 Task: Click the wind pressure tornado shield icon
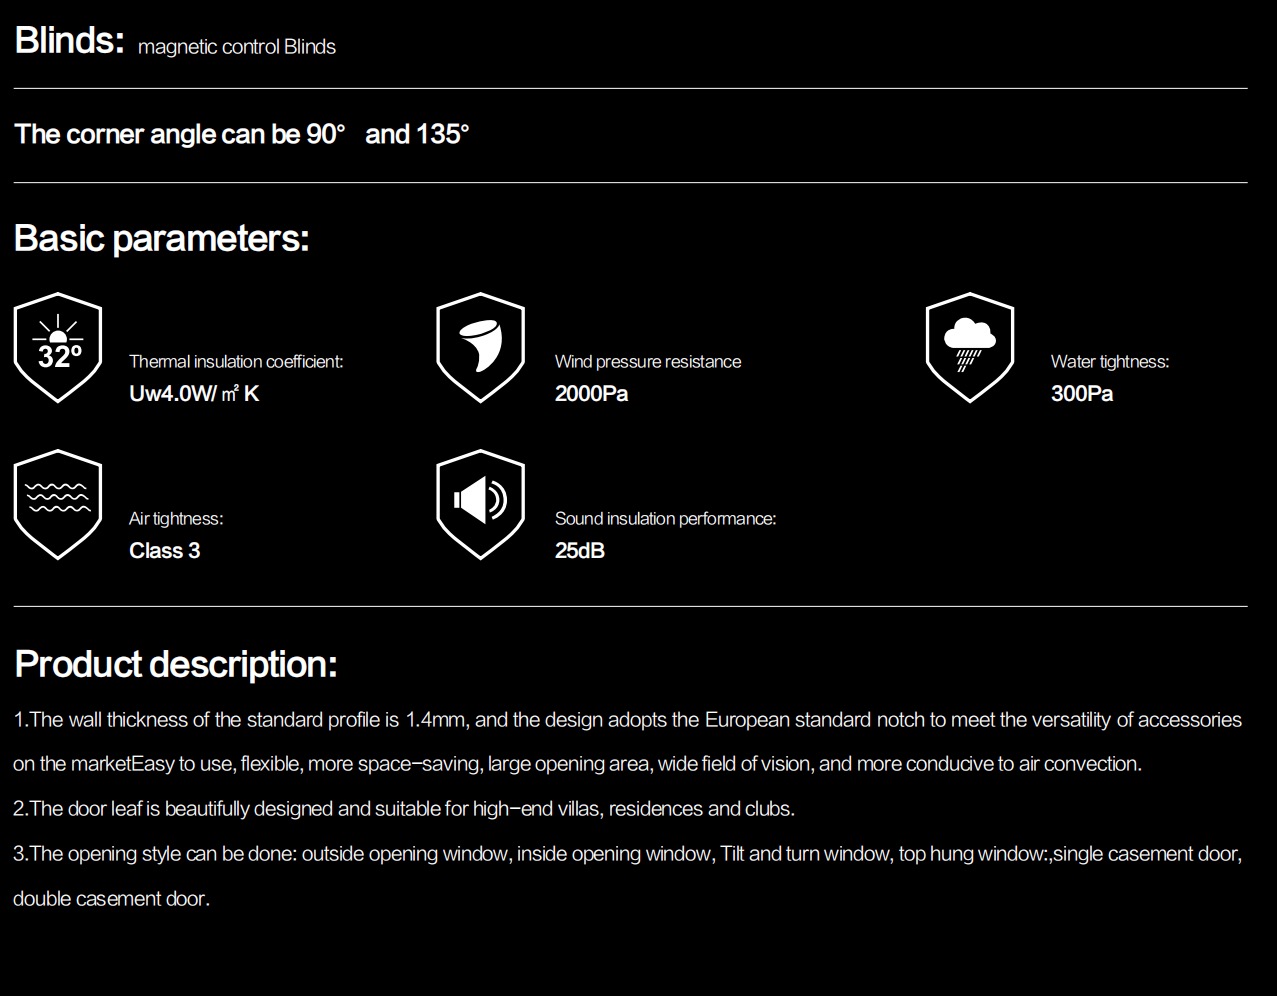[481, 348]
